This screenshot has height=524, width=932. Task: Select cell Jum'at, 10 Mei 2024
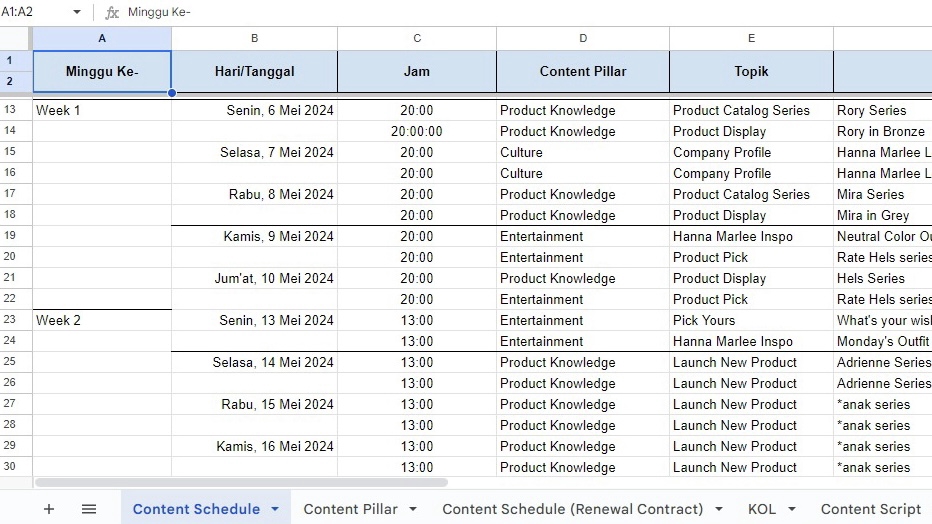click(x=254, y=278)
